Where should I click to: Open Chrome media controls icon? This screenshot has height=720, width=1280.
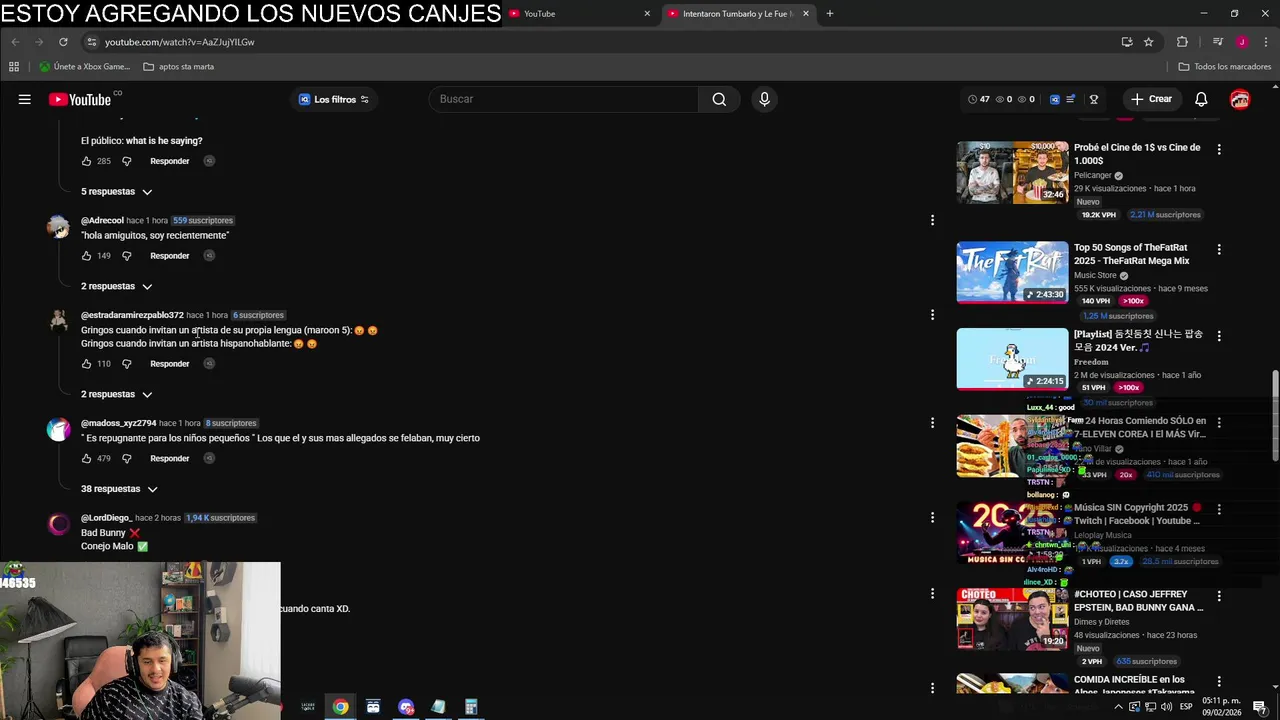[x=1217, y=42]
